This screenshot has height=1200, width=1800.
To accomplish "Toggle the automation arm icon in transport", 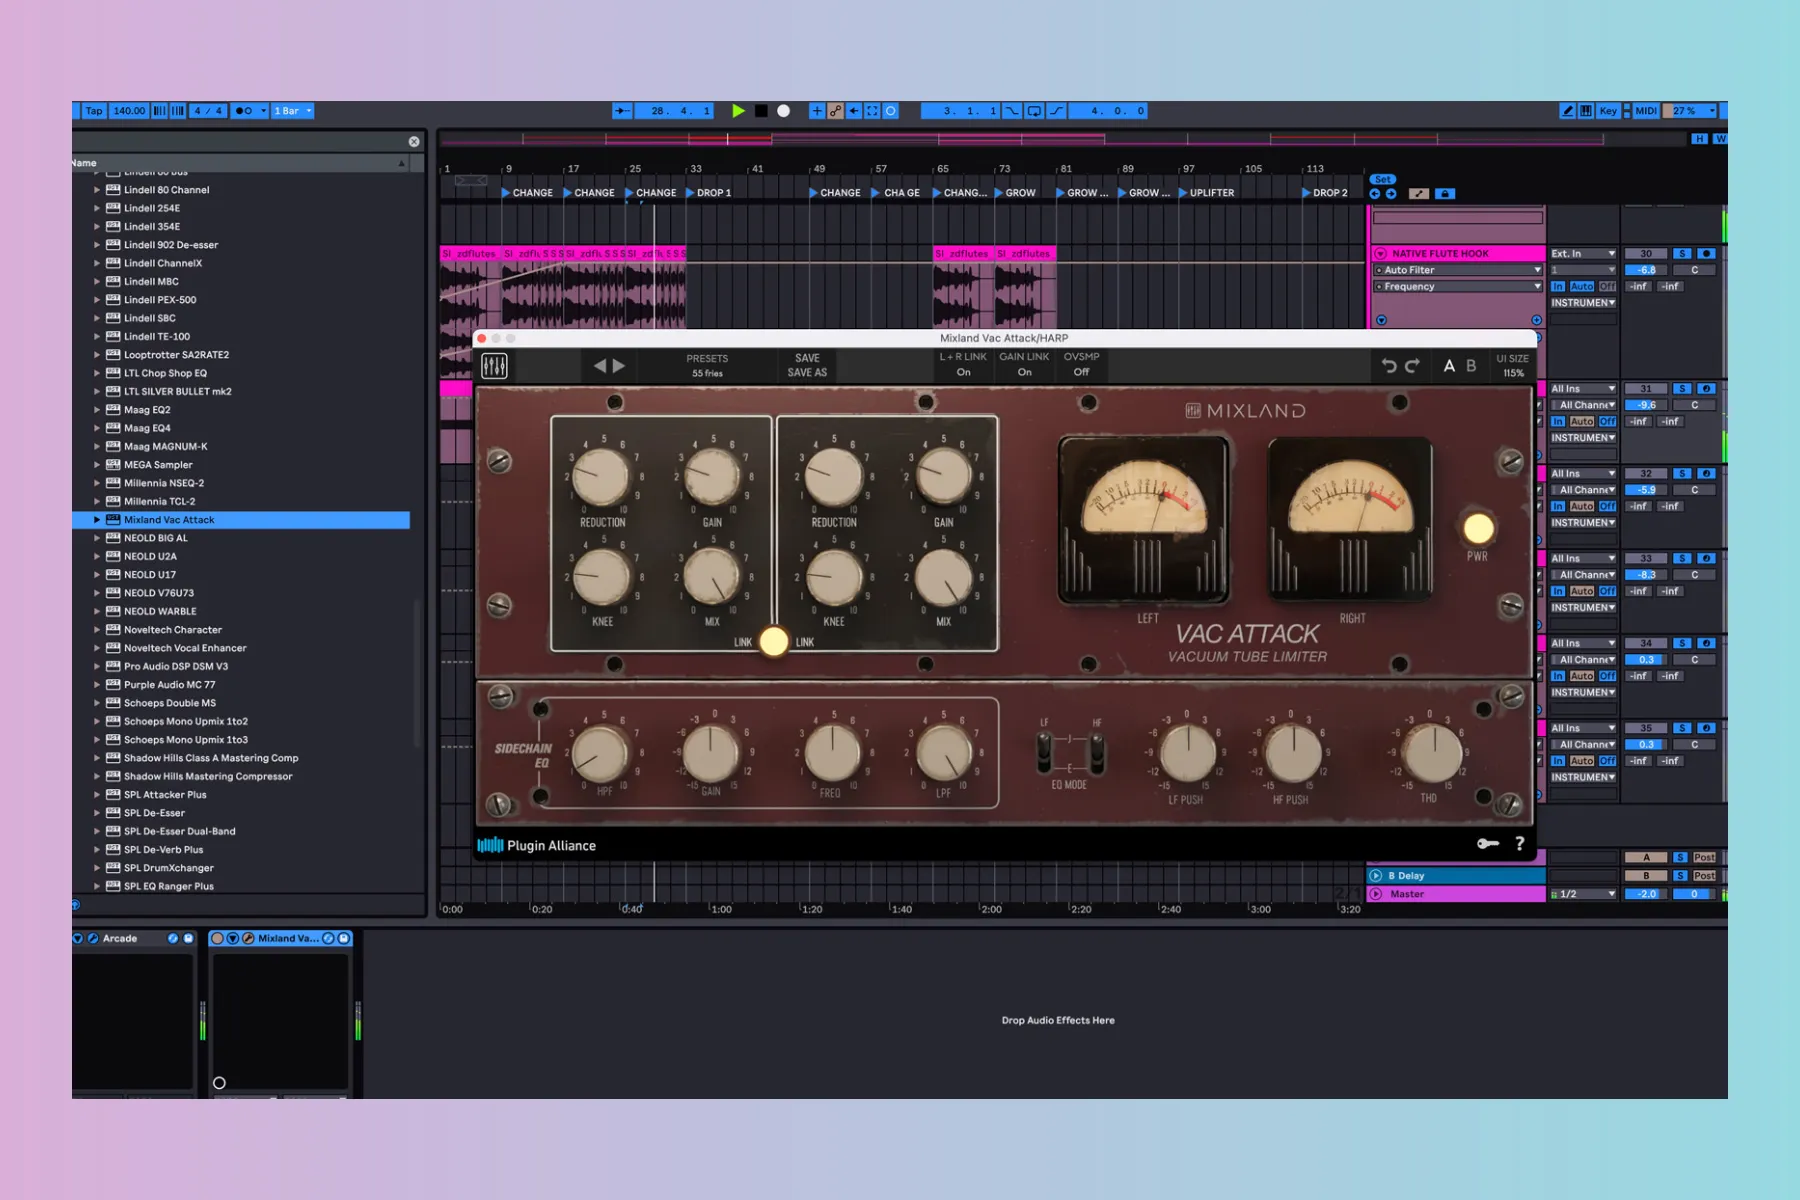I will point(835,111).
